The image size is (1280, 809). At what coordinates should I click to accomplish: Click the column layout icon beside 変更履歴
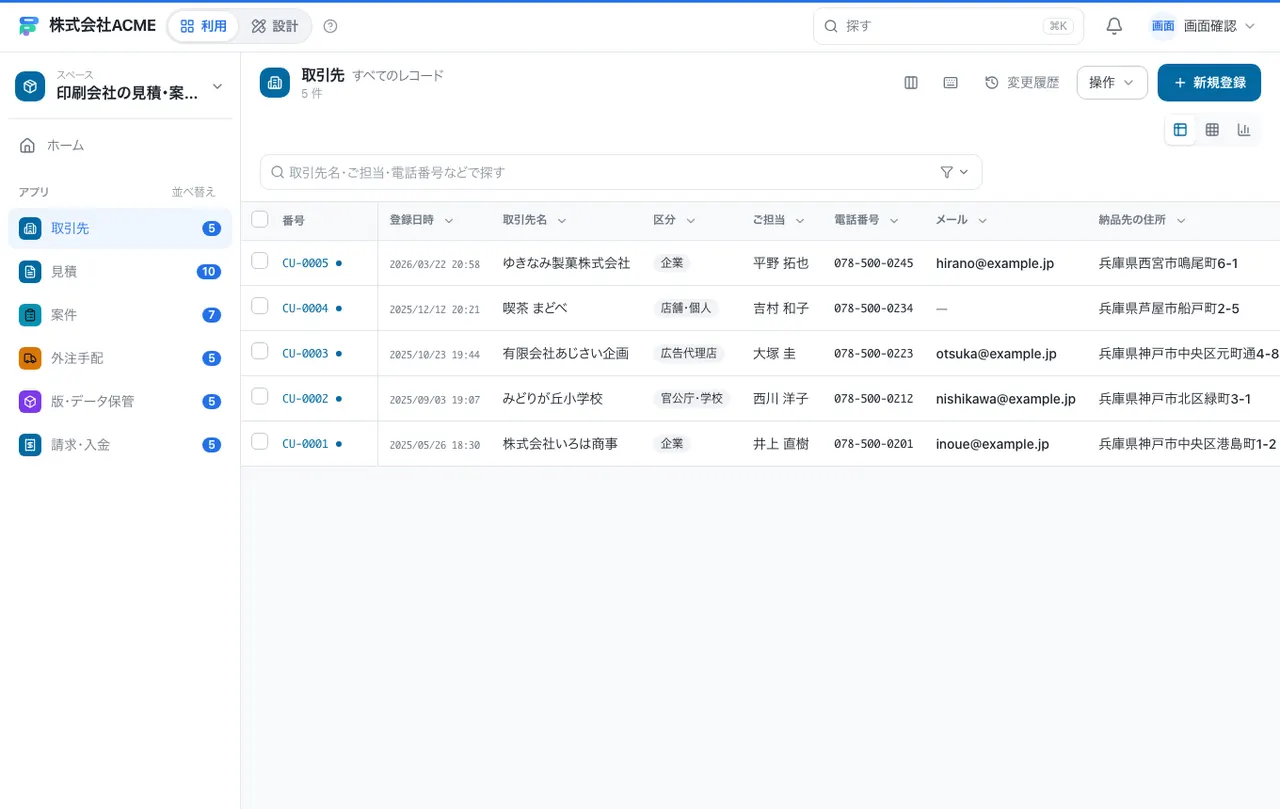911,83
